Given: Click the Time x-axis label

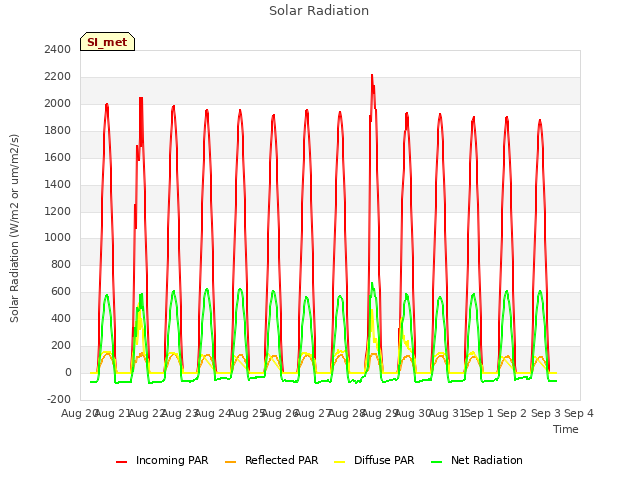Looking at the screenshot, I should [x=566, y=429].
